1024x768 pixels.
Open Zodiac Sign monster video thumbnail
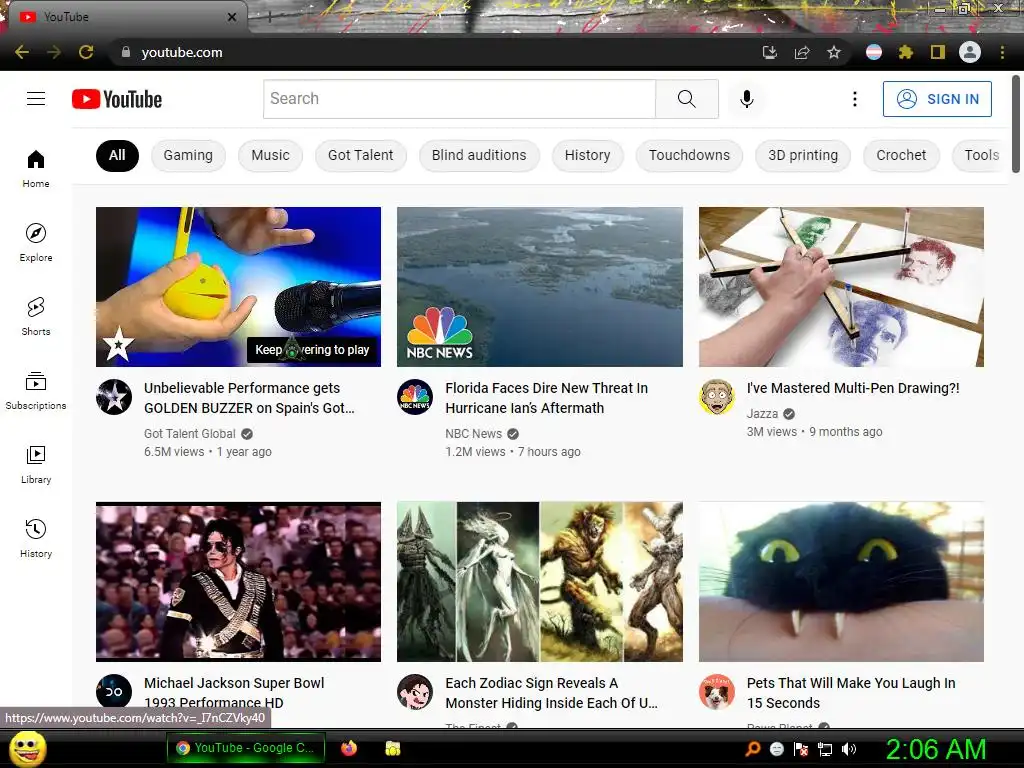tap(539, 581)
